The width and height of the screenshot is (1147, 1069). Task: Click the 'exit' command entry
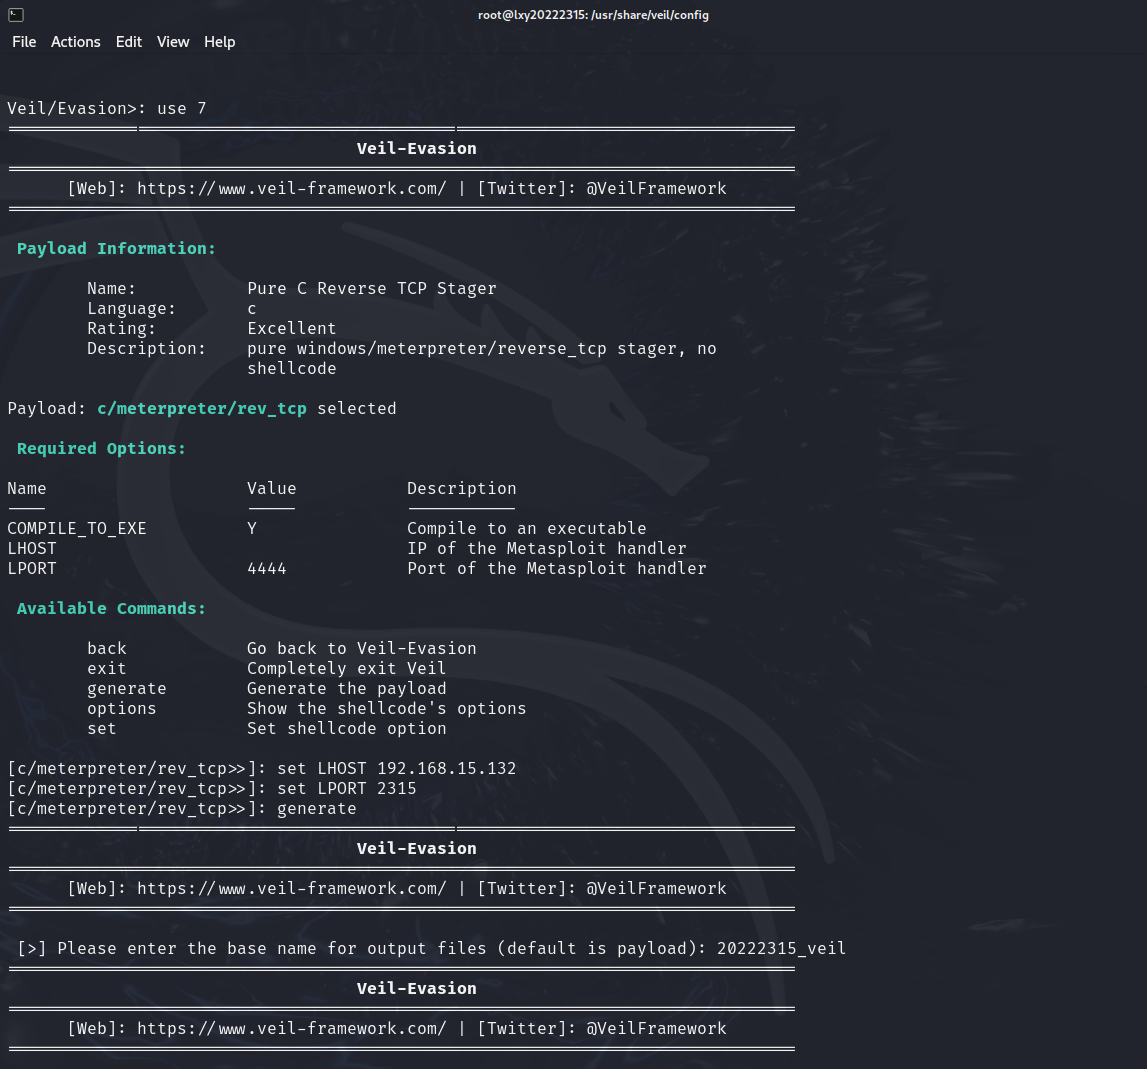pyautogui.click(x=107, y=669)
